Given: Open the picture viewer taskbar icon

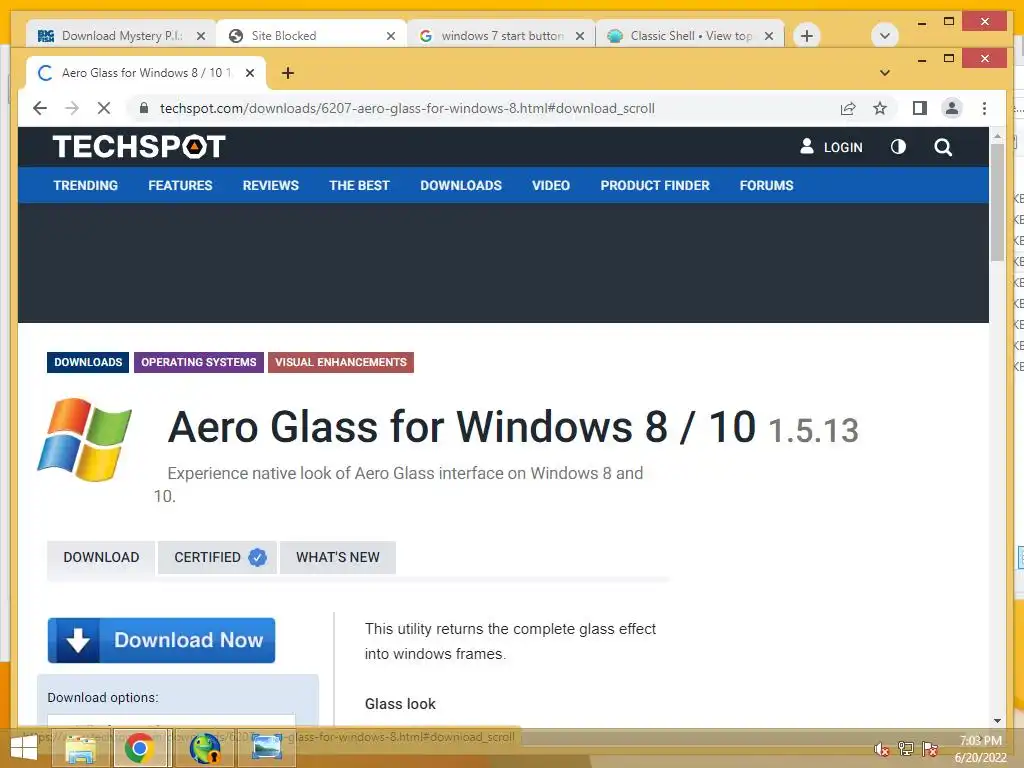Looking at the screenshot, I should click(266, 748).
